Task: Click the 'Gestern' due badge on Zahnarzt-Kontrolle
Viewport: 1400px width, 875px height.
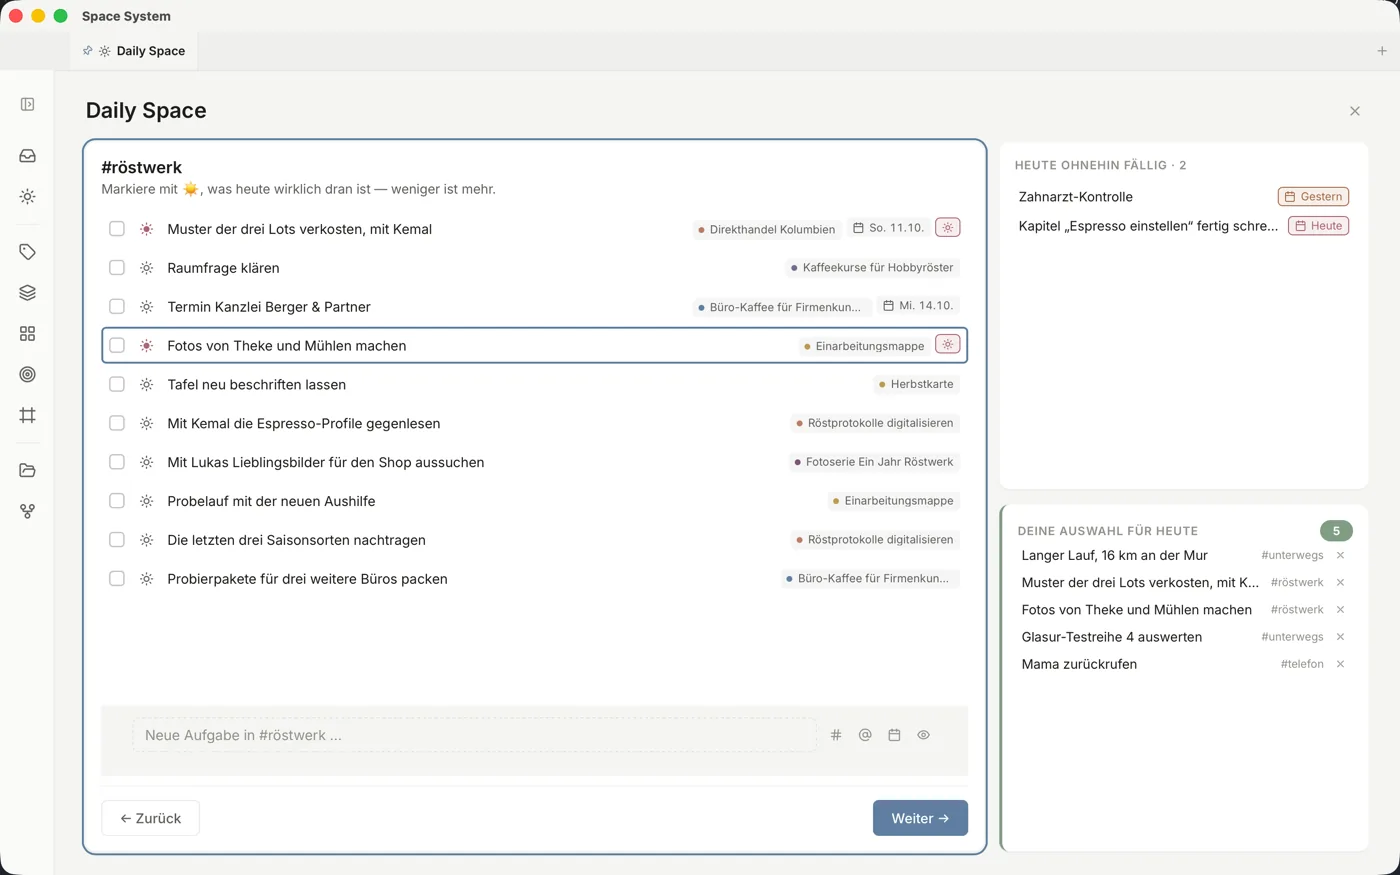Action: click(1313, 197)
